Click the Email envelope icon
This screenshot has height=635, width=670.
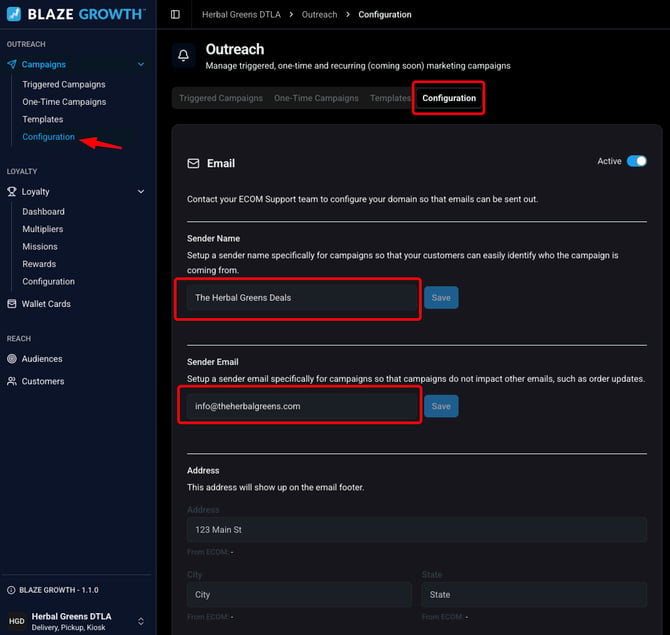coord(193,164)
